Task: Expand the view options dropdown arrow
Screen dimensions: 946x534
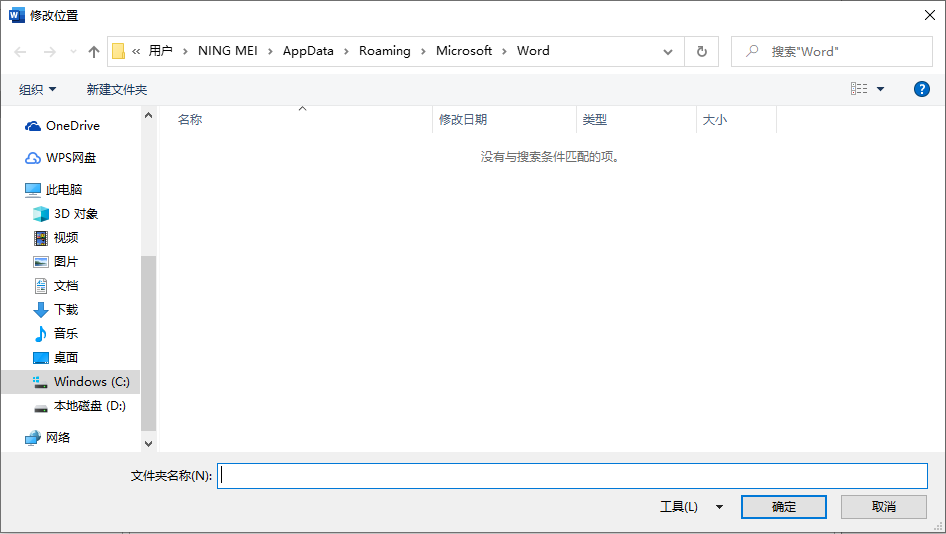Action: coord(880,89)
